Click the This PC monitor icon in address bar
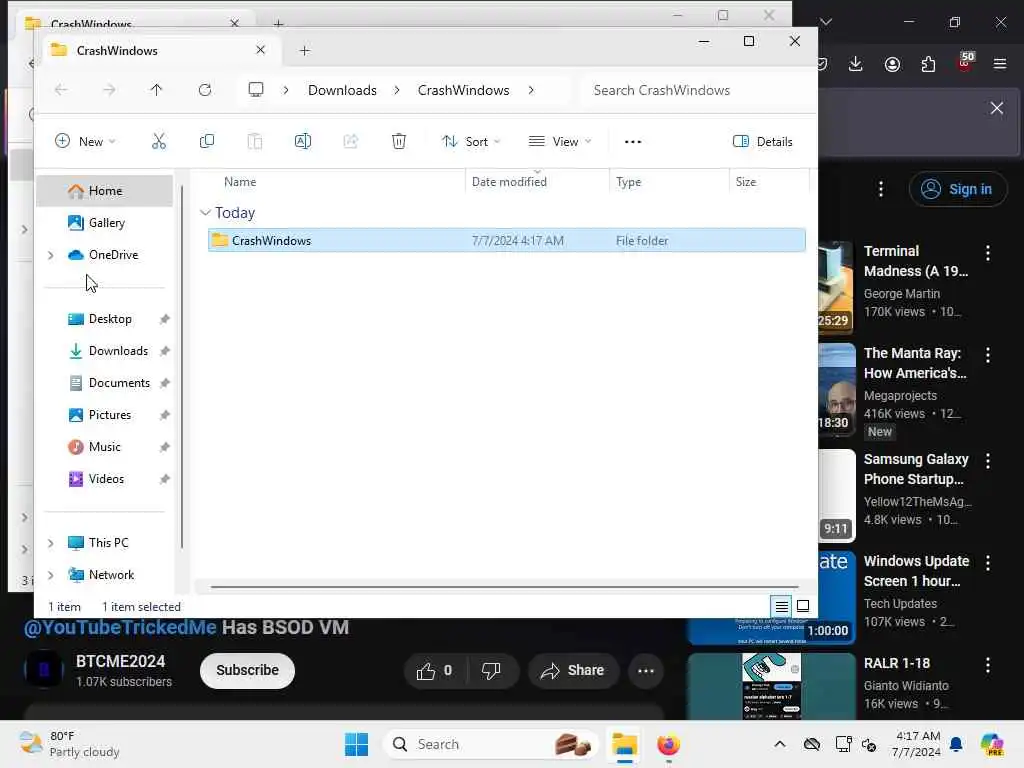The image size is (1024, 768). [x=256, y=89]
